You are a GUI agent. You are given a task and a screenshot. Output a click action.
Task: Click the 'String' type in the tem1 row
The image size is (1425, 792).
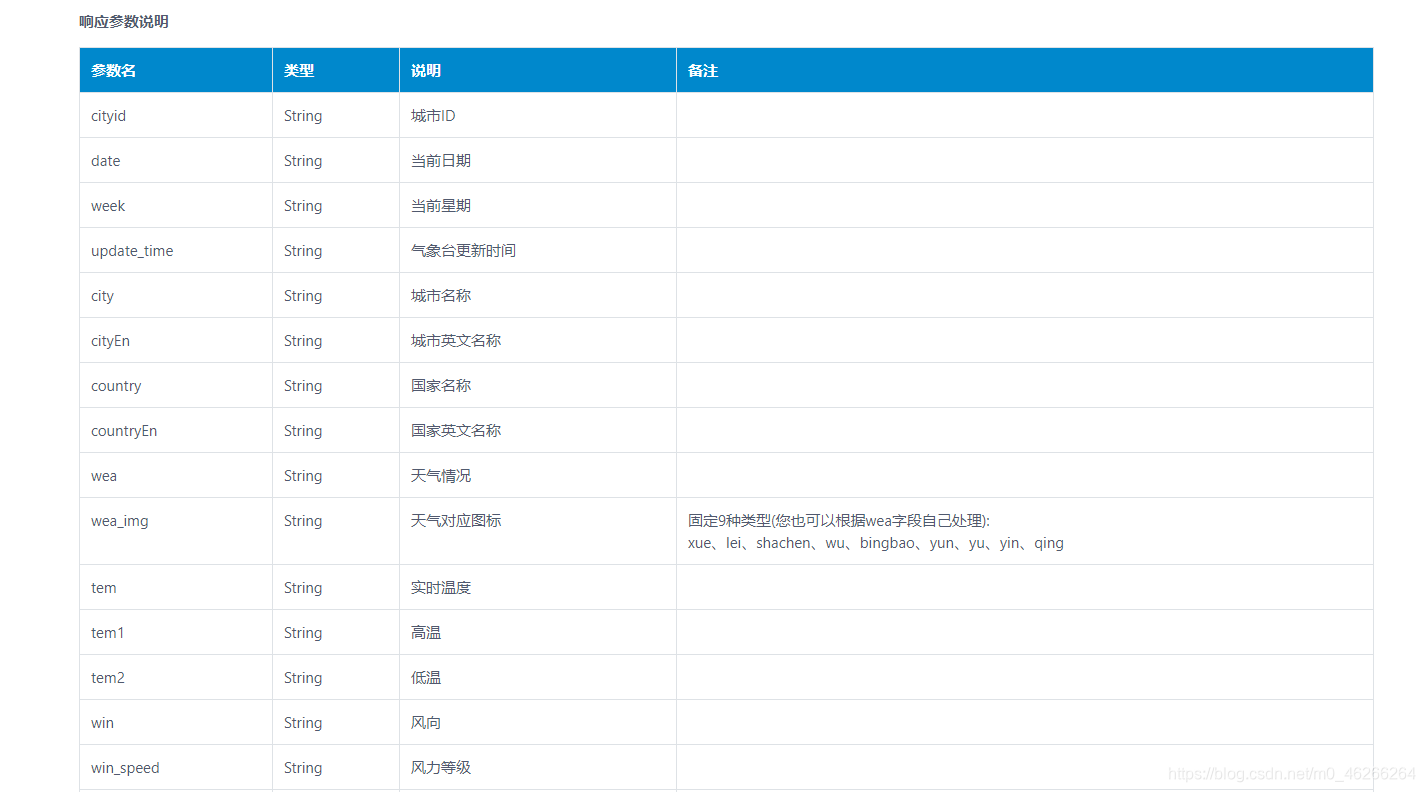[x=303, y=633]
